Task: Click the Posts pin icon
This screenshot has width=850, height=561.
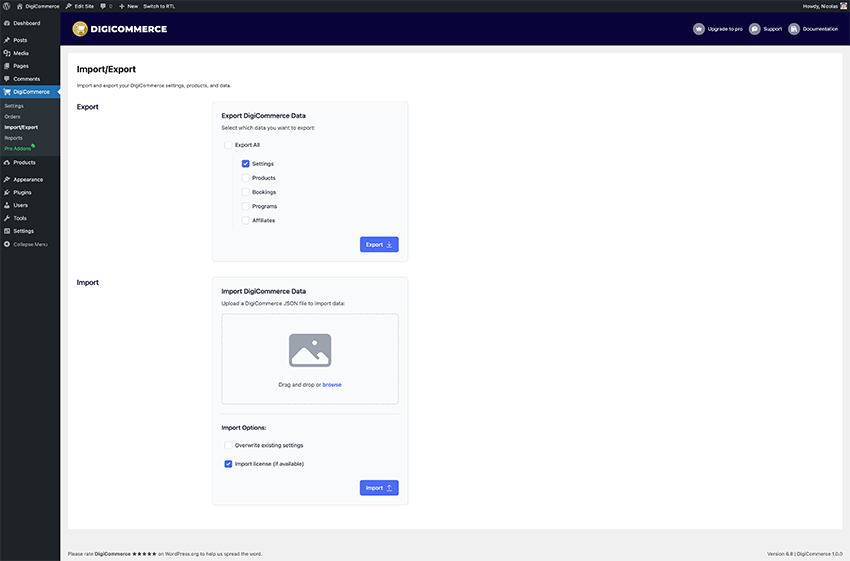Action: tap(7, 40)
